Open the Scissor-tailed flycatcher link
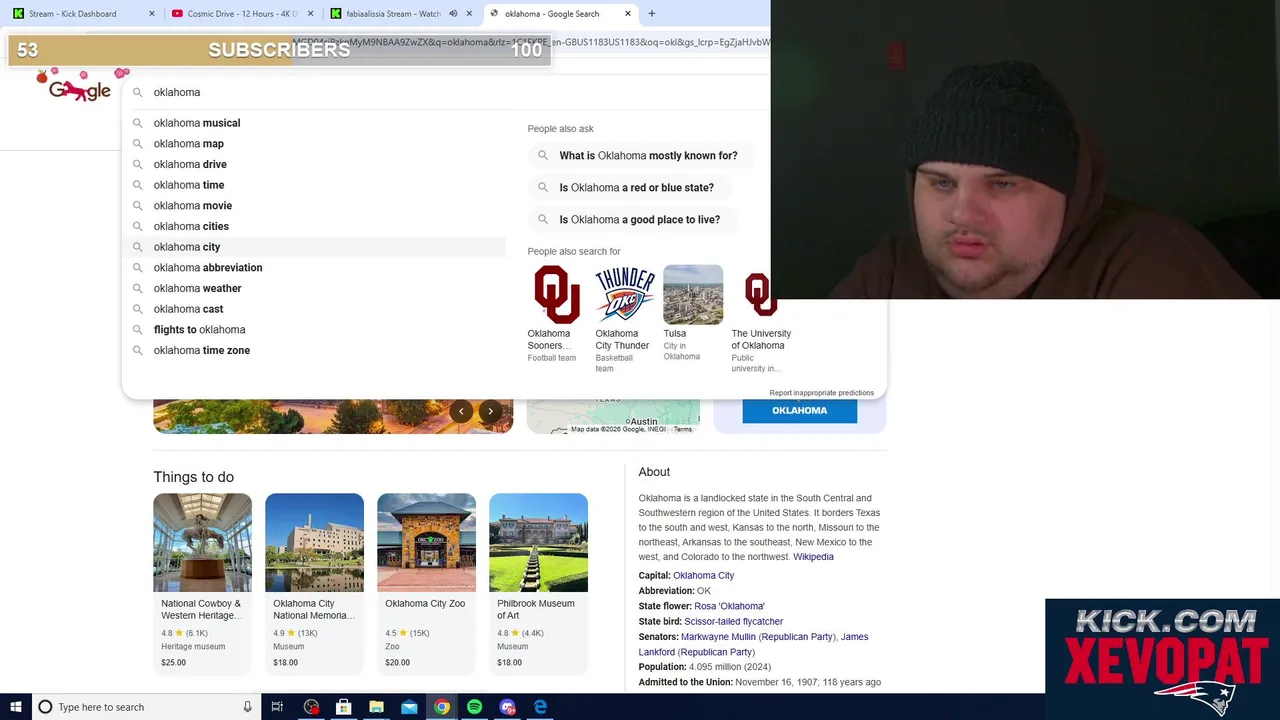The image size is (1280, 720). click(733, 622)
